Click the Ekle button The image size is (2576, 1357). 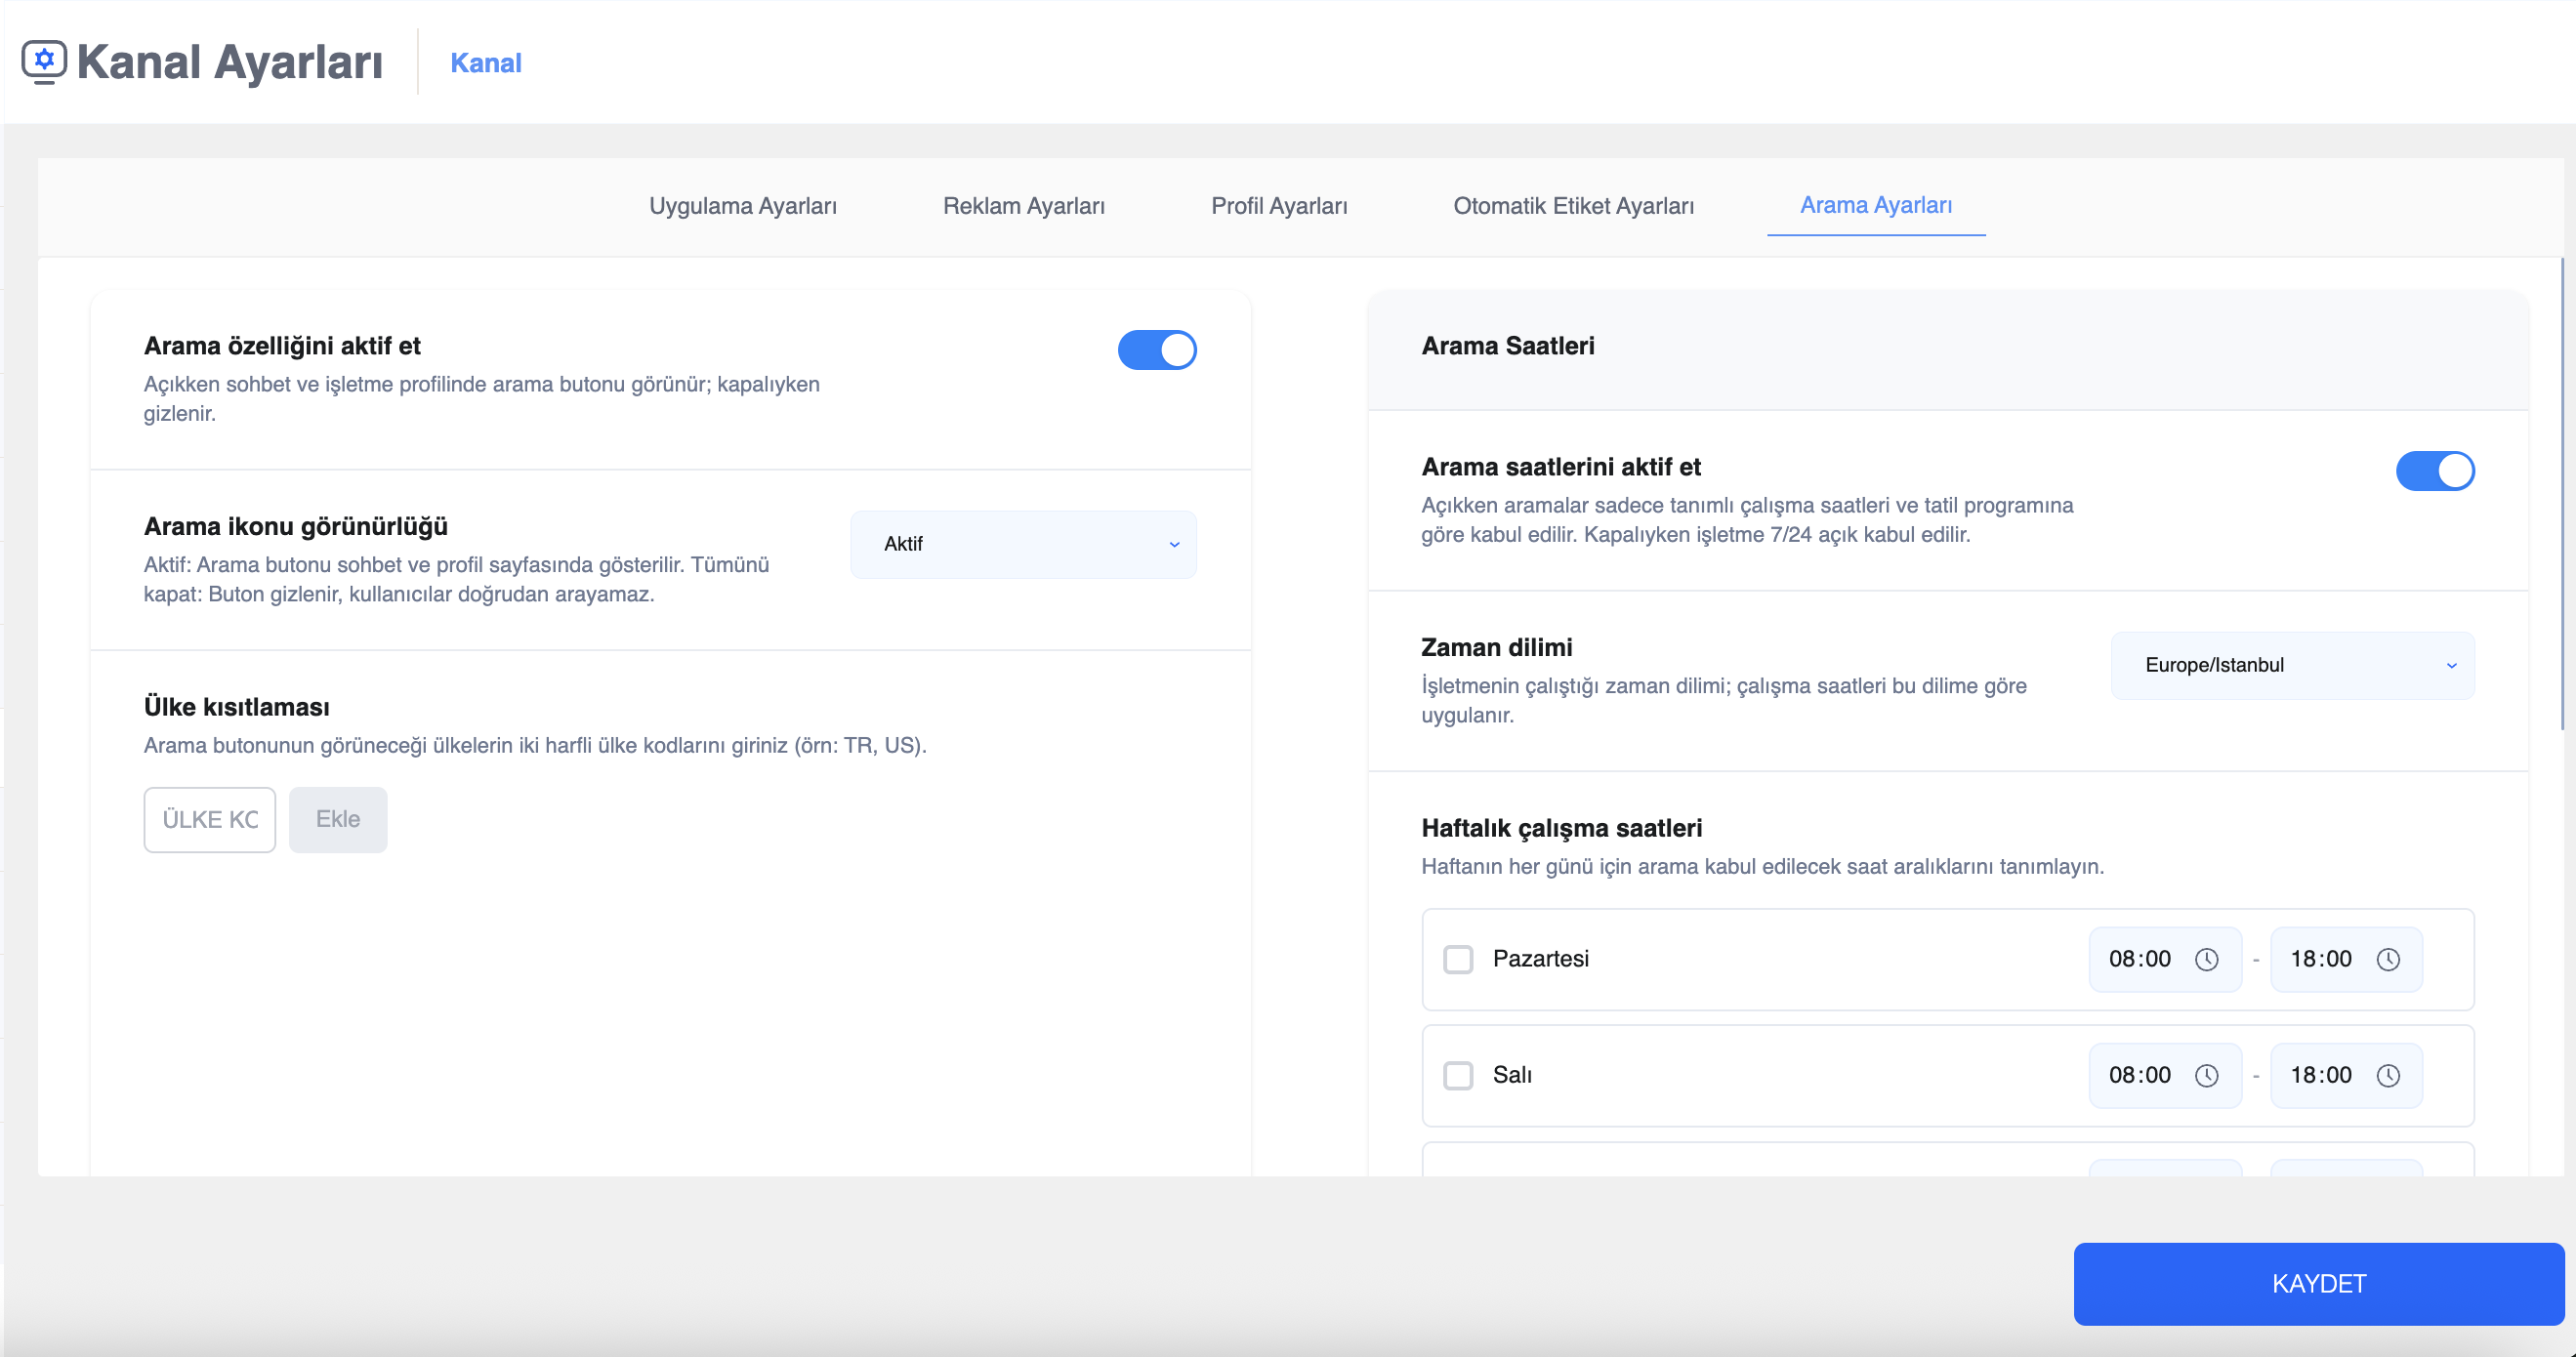[x=338, y=820]
